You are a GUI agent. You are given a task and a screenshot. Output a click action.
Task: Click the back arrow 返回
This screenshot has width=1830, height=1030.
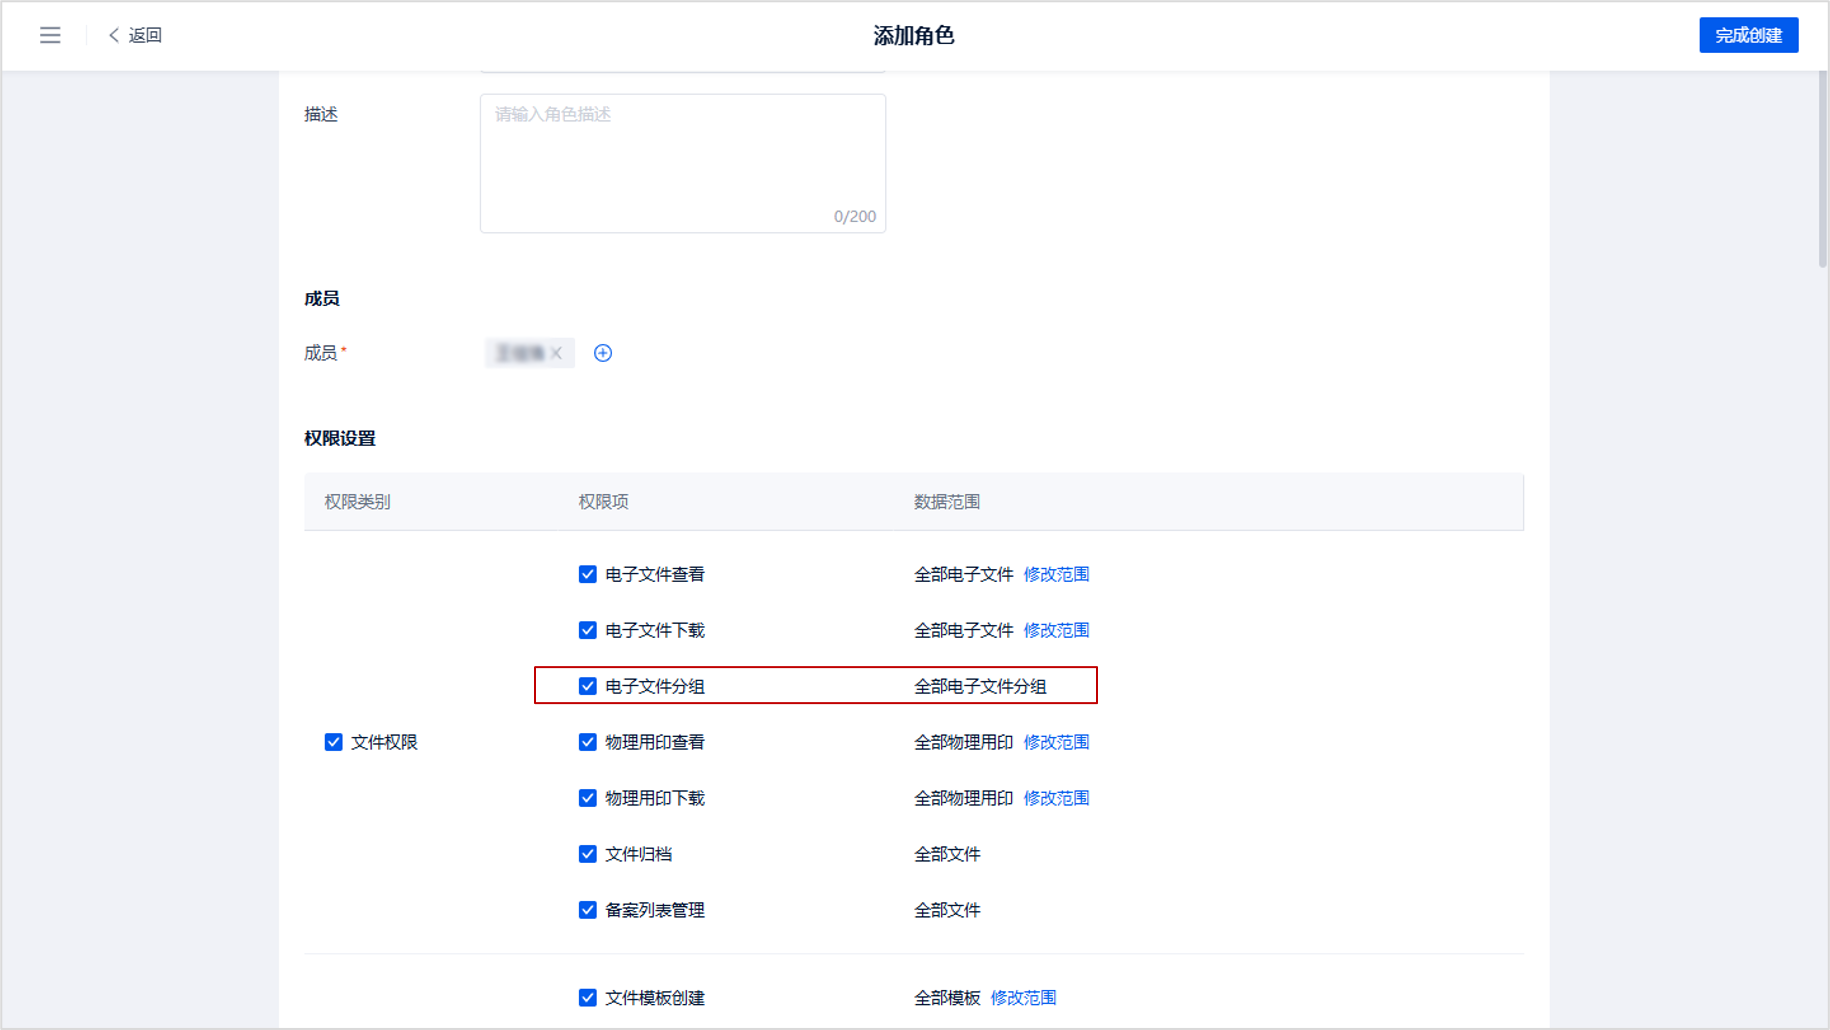click(135, 36)
